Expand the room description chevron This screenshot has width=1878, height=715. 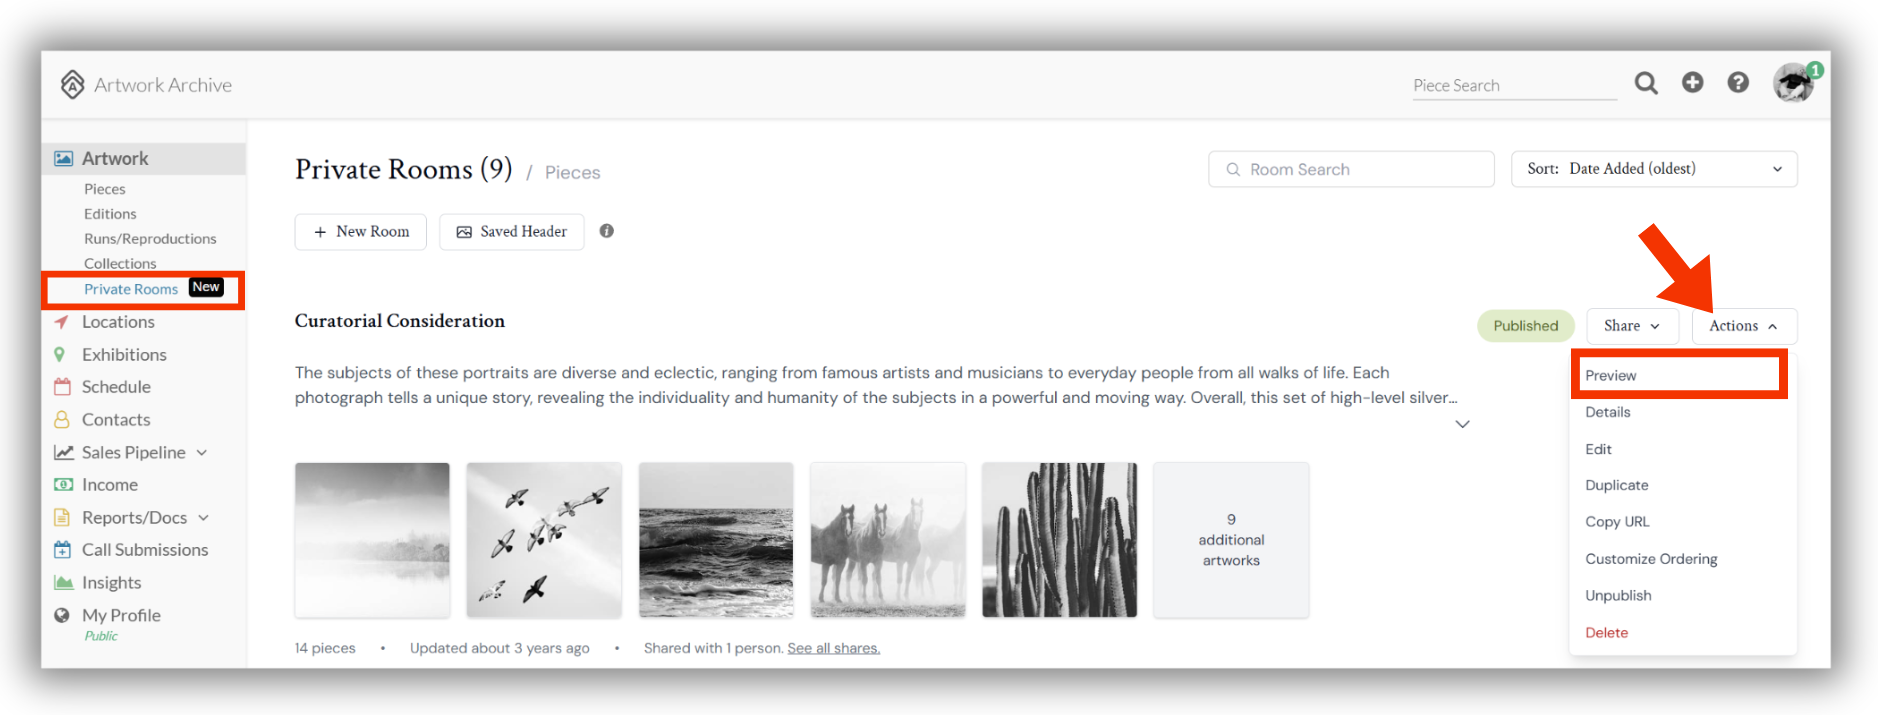pos(1462,424)
